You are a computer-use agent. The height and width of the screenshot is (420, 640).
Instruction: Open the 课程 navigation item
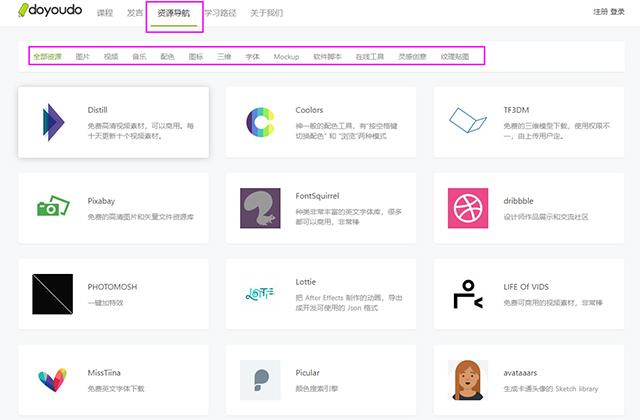(x=105, y=13)
